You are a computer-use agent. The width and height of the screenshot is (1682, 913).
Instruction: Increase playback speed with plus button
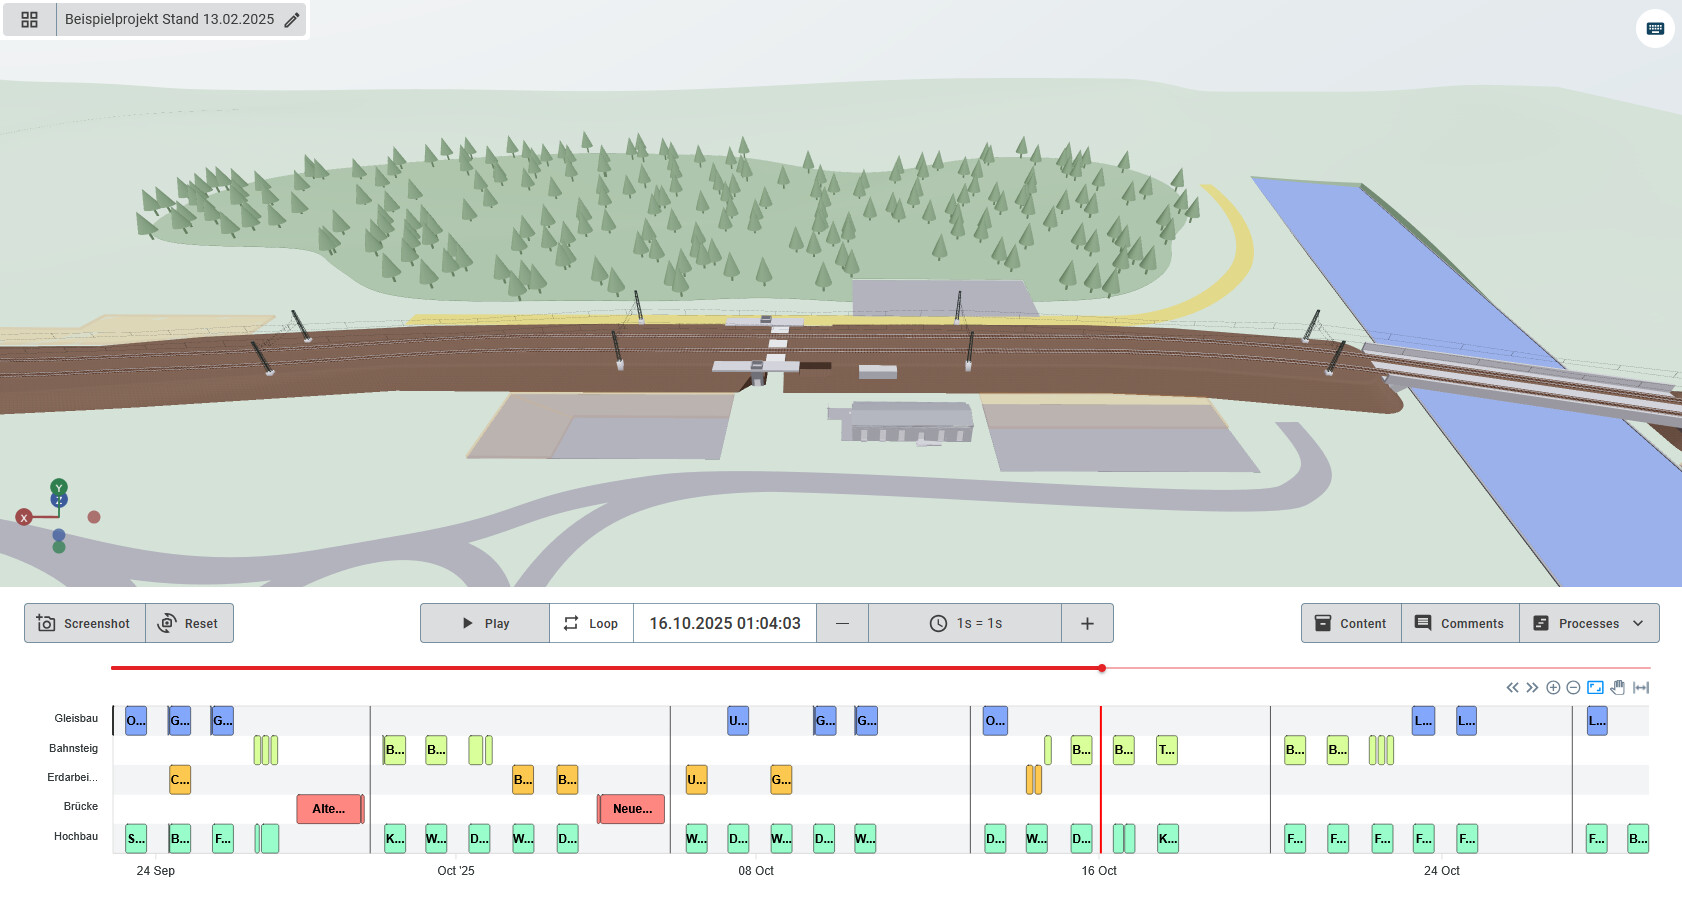click(1087, 623)
